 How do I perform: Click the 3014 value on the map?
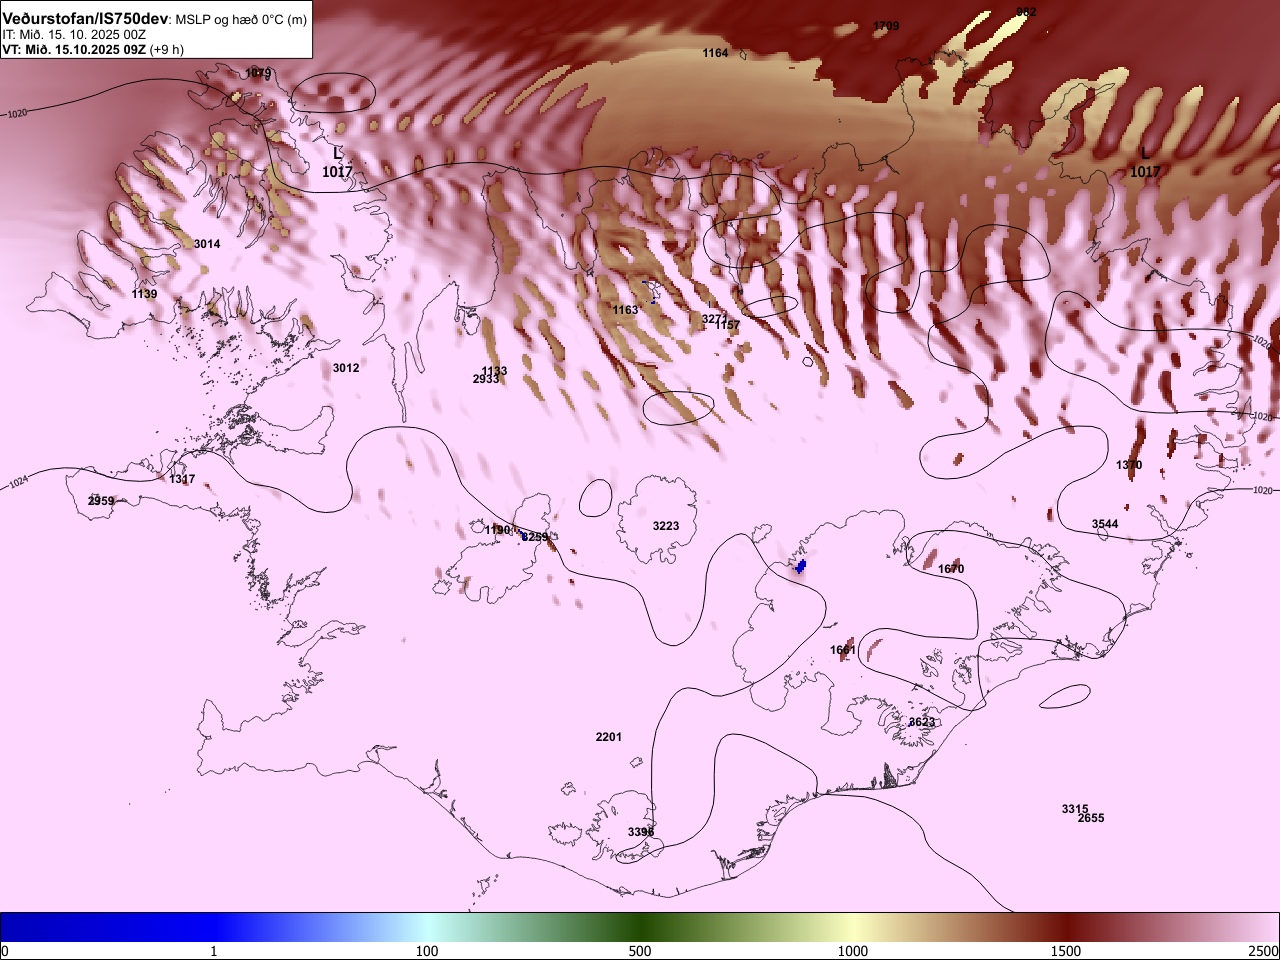pyautogui.click(x=207, y=244)
